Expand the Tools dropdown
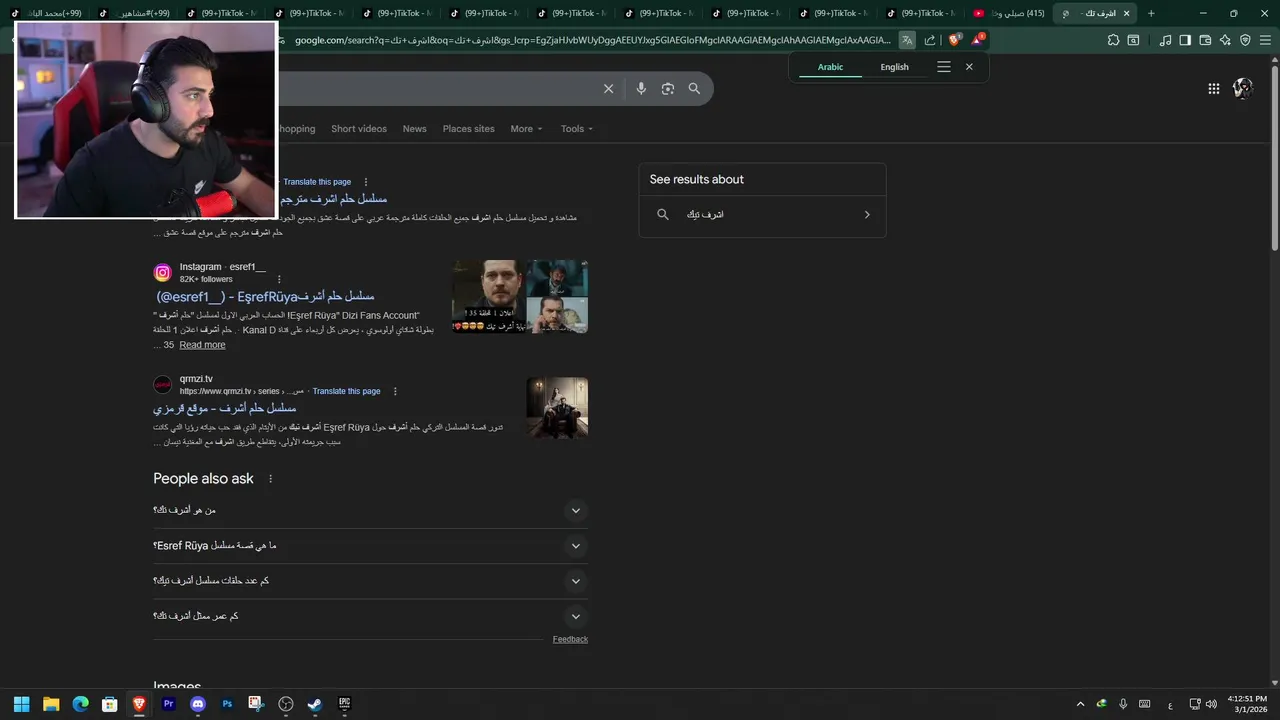This screenshot has height=720, width=1280. coord(577,129)
